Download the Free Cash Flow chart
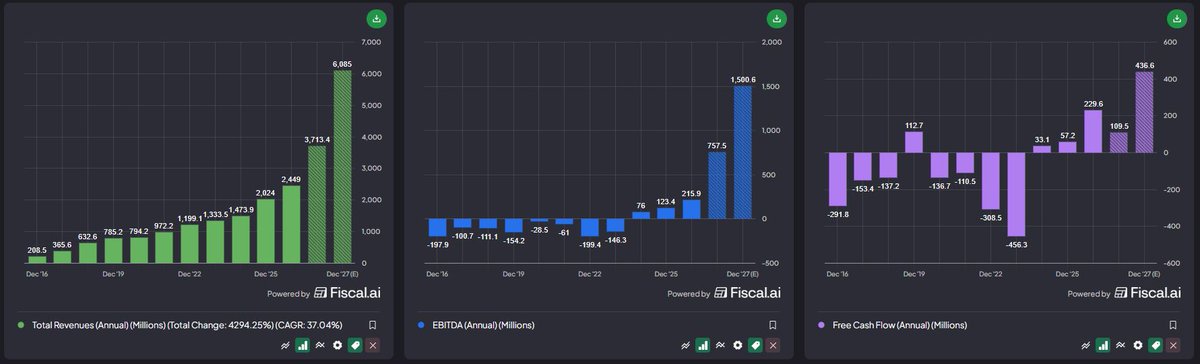Screen dimensions: 1200x364 click(1176, 19)
